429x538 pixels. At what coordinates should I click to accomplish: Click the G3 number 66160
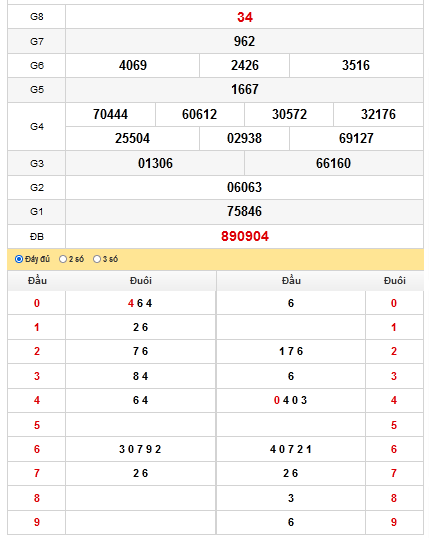(x=333, y=163)
